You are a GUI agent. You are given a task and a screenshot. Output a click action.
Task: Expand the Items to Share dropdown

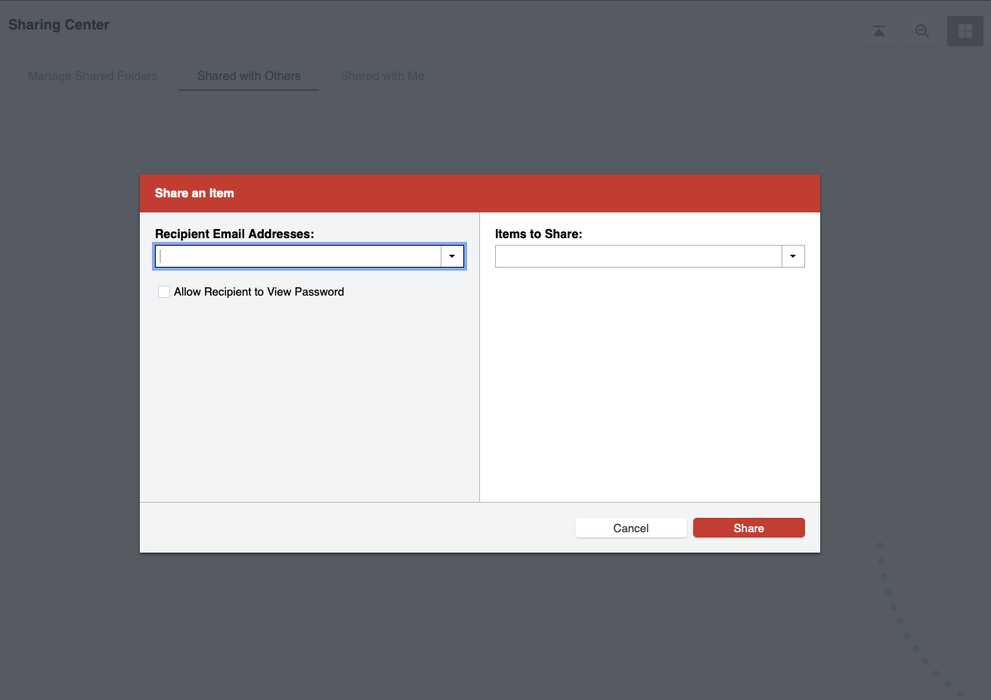click(x=792, y=255)
